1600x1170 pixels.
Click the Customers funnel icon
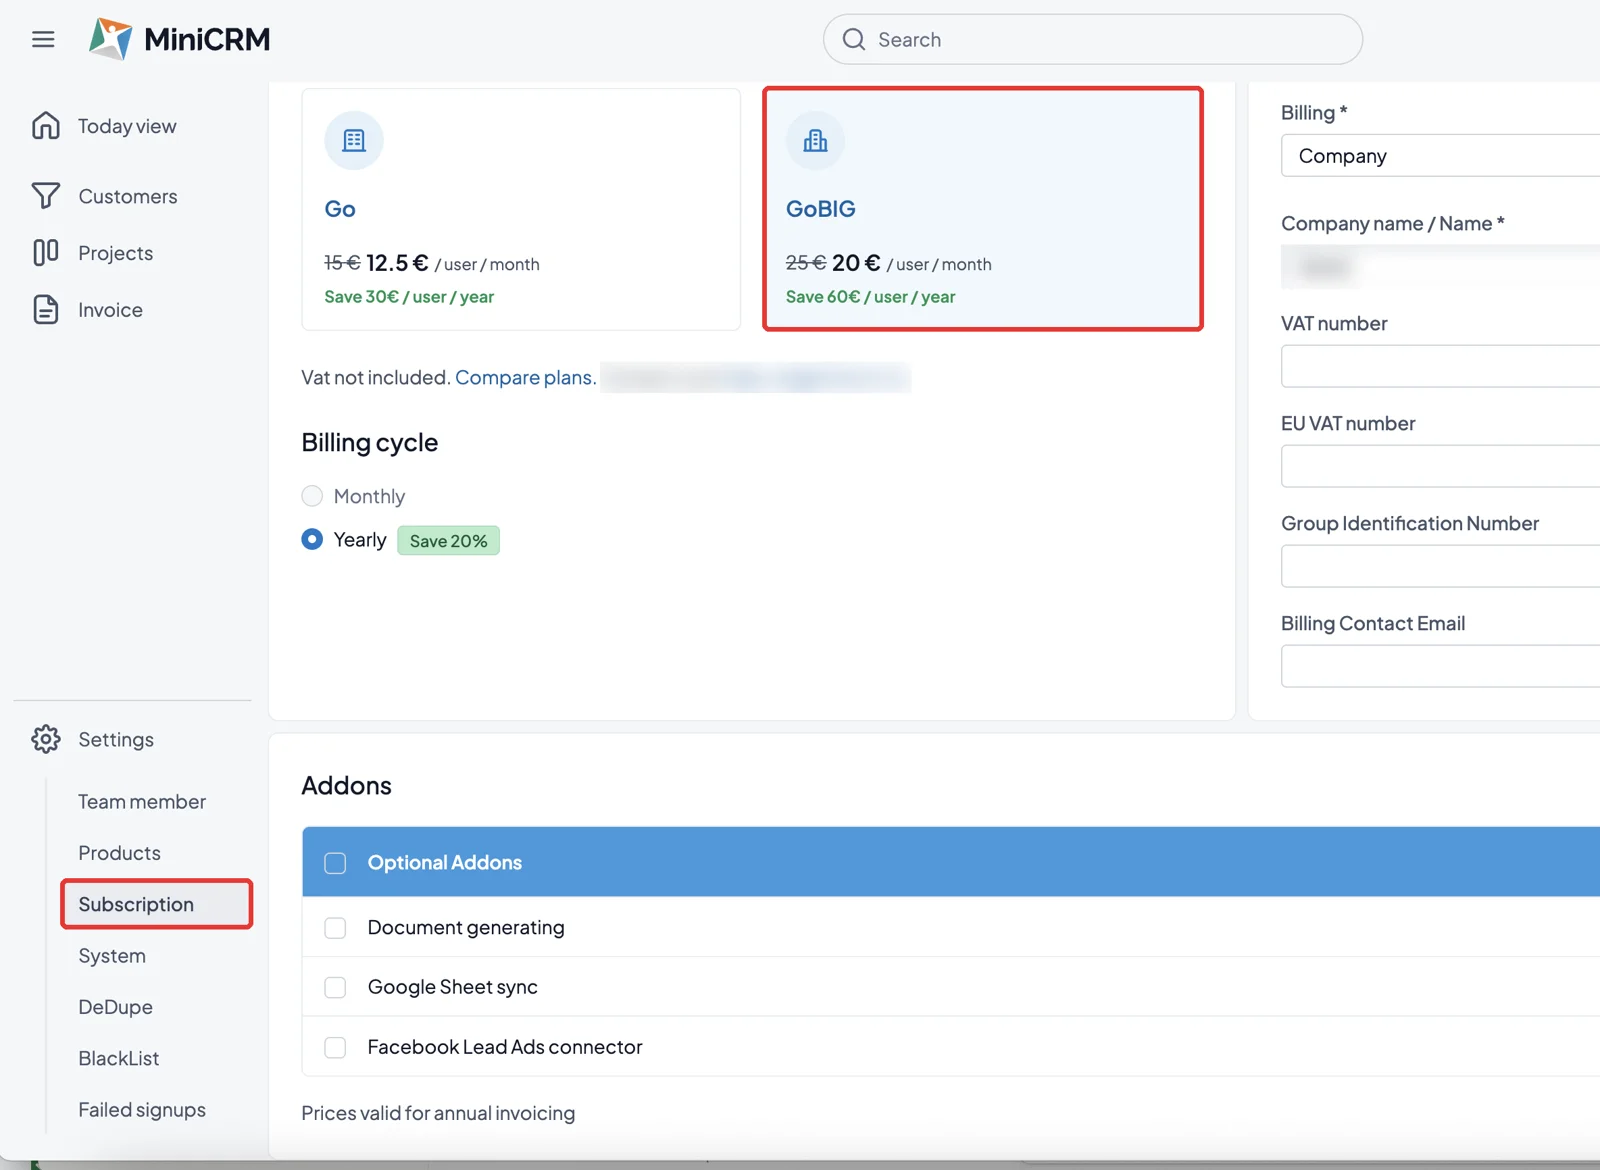pyautogui.click(x=46, y=196)
